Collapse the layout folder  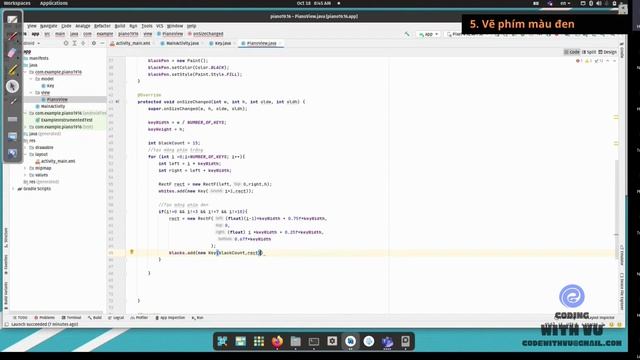click(25, 154)
